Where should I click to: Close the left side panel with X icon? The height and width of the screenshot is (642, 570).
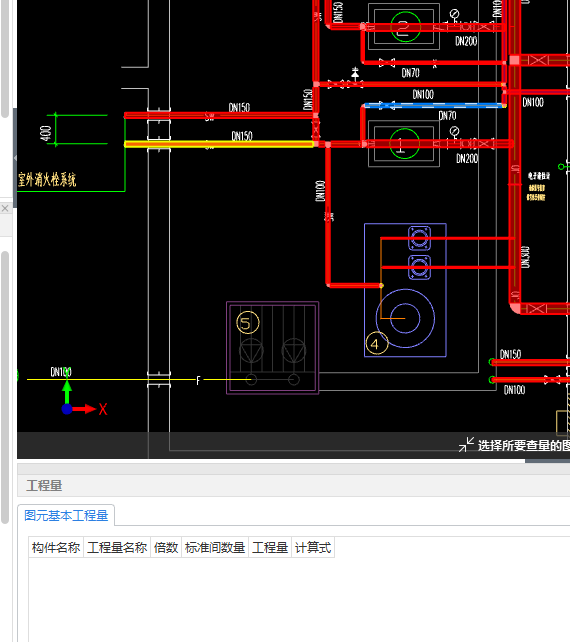[x=5, y=208]
